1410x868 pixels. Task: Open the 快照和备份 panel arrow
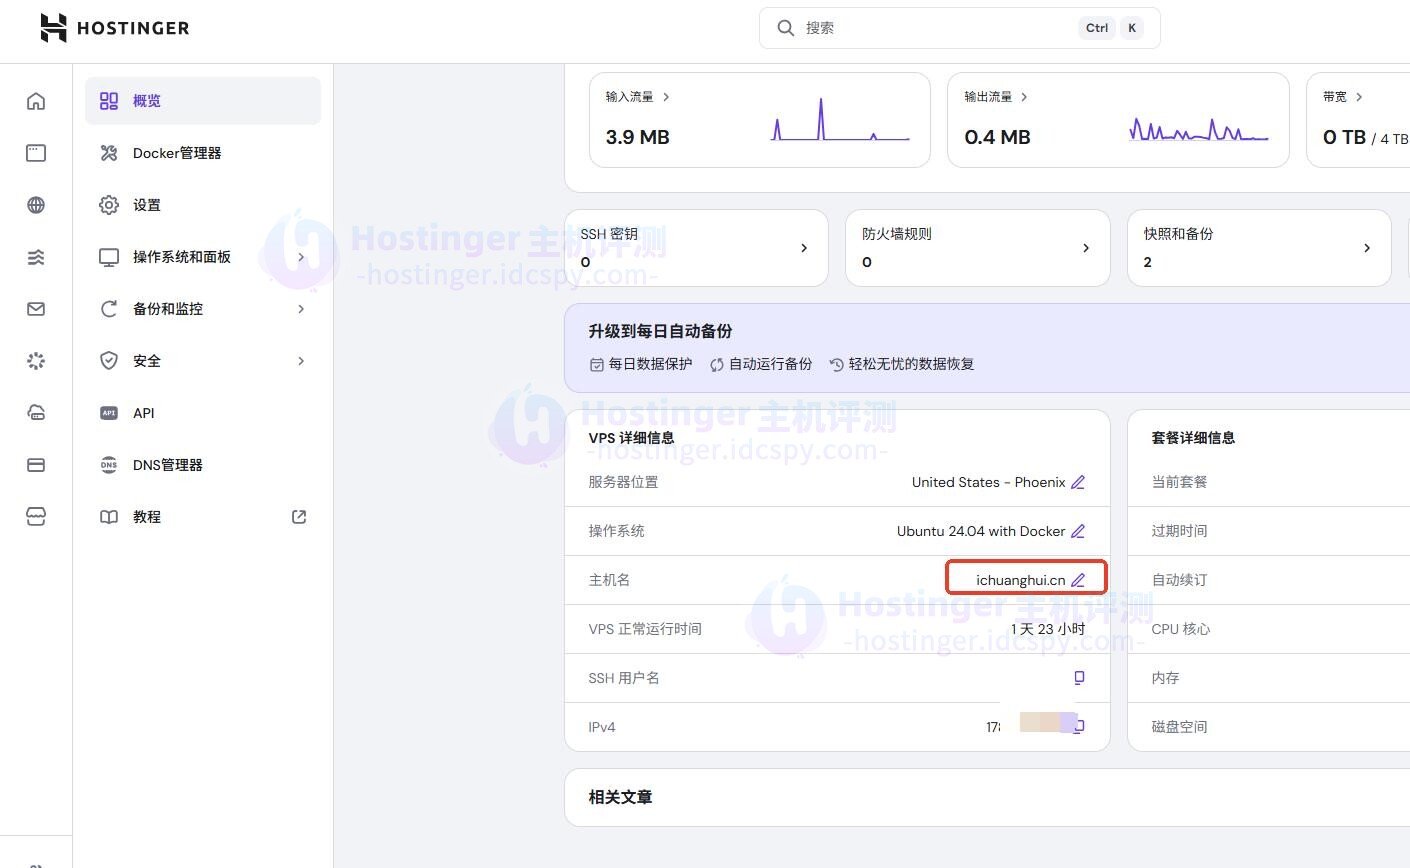click(1367, 247)
